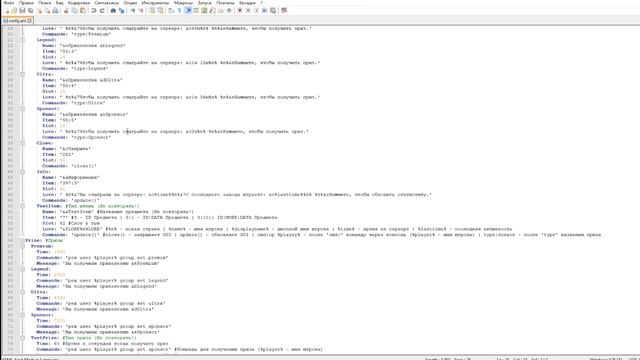This screenshot has height=360, width=640.
Task: Collapse the Info block fold marker
Action: pyautogui.click(x=22, y=172)
